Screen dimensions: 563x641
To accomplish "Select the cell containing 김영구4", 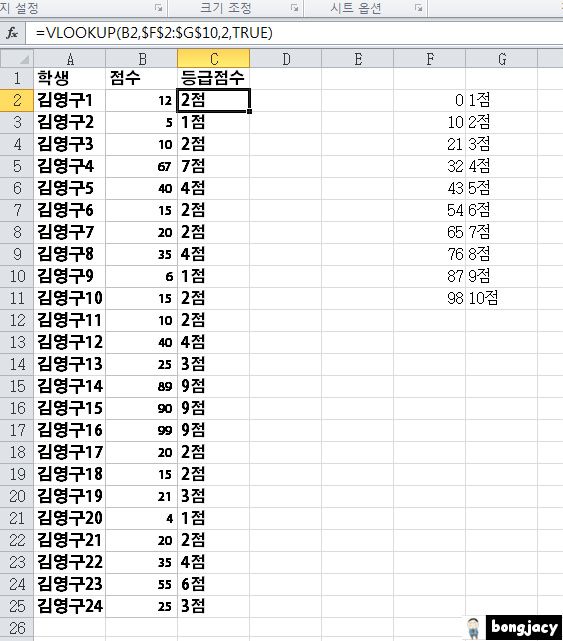I will tap(70, 166).
